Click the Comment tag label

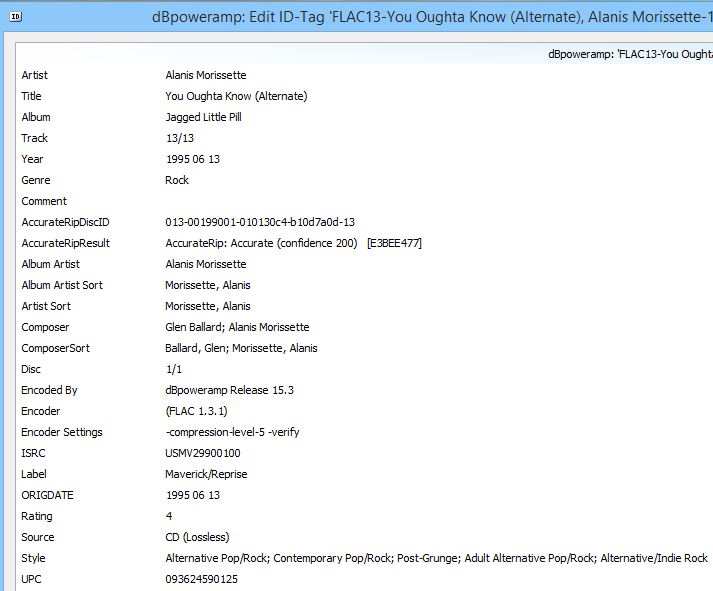[x=44, y=201]
